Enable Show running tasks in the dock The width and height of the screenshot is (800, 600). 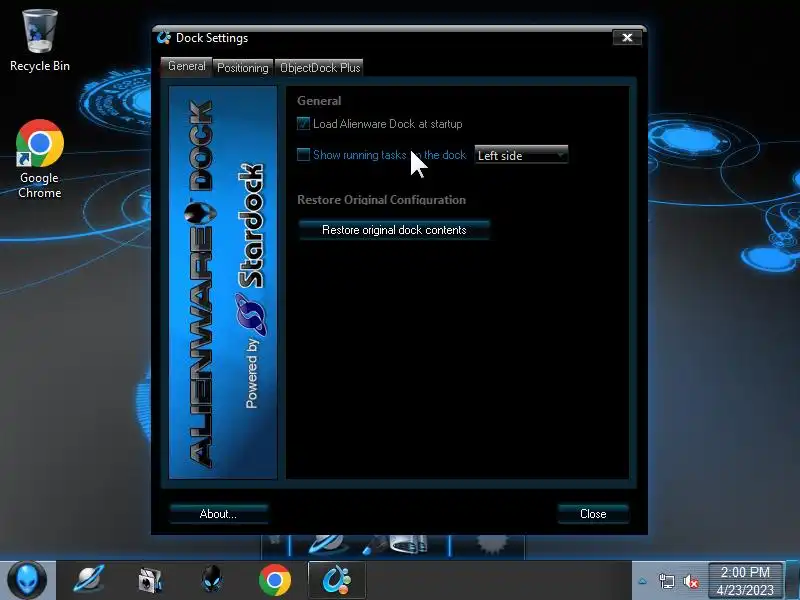click(303, 155)
